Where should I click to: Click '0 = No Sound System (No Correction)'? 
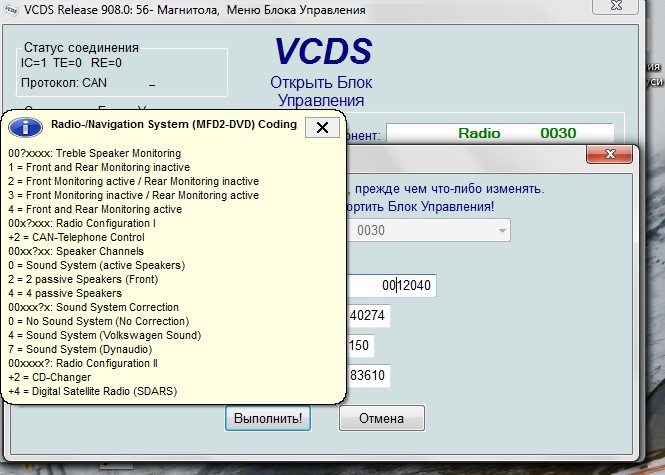(x=98, y=321)
